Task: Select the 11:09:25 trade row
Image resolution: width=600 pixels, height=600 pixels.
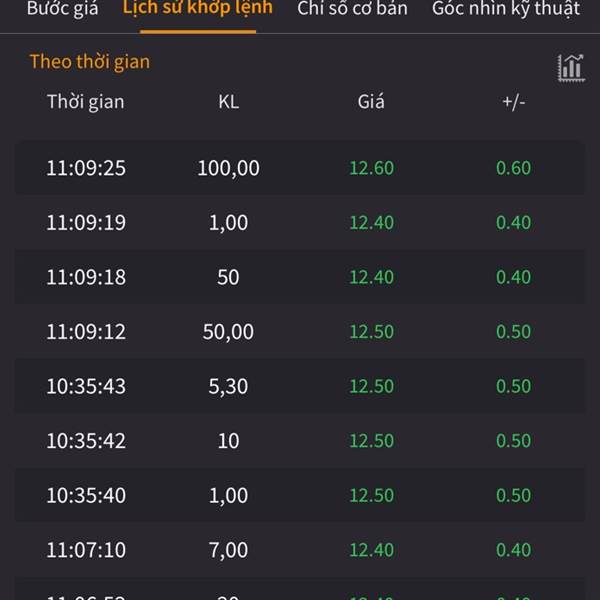Action: pyautogui.click(x=300, y=168)
